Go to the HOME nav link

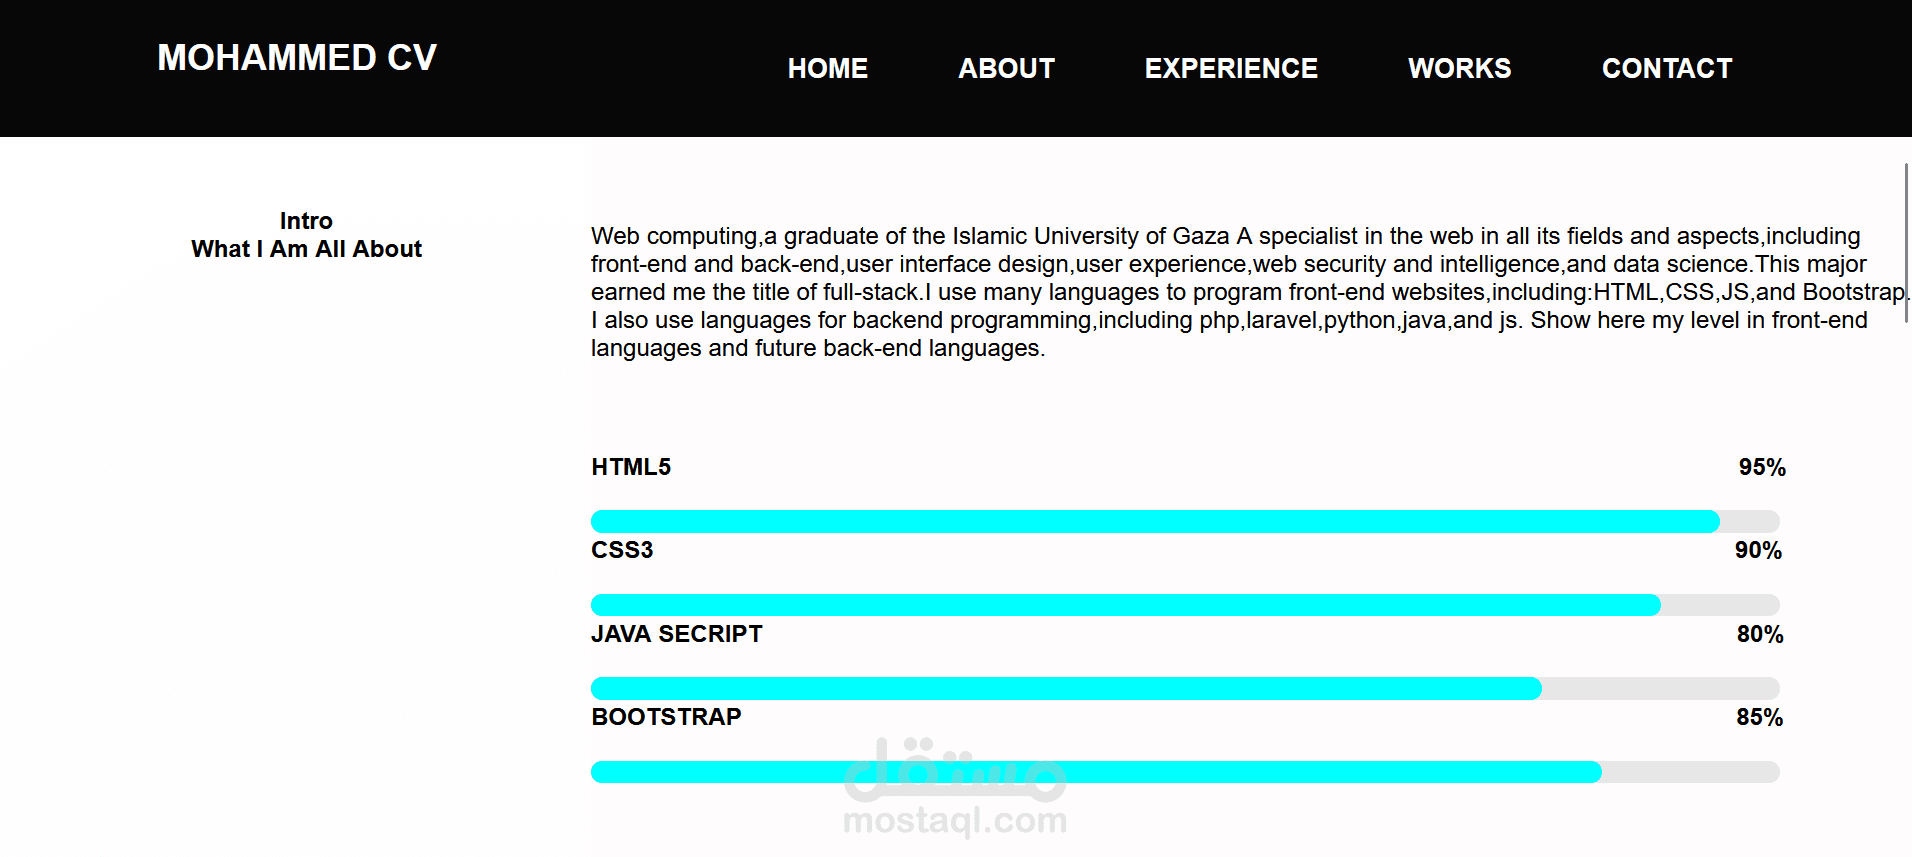[x=827, y=68]
